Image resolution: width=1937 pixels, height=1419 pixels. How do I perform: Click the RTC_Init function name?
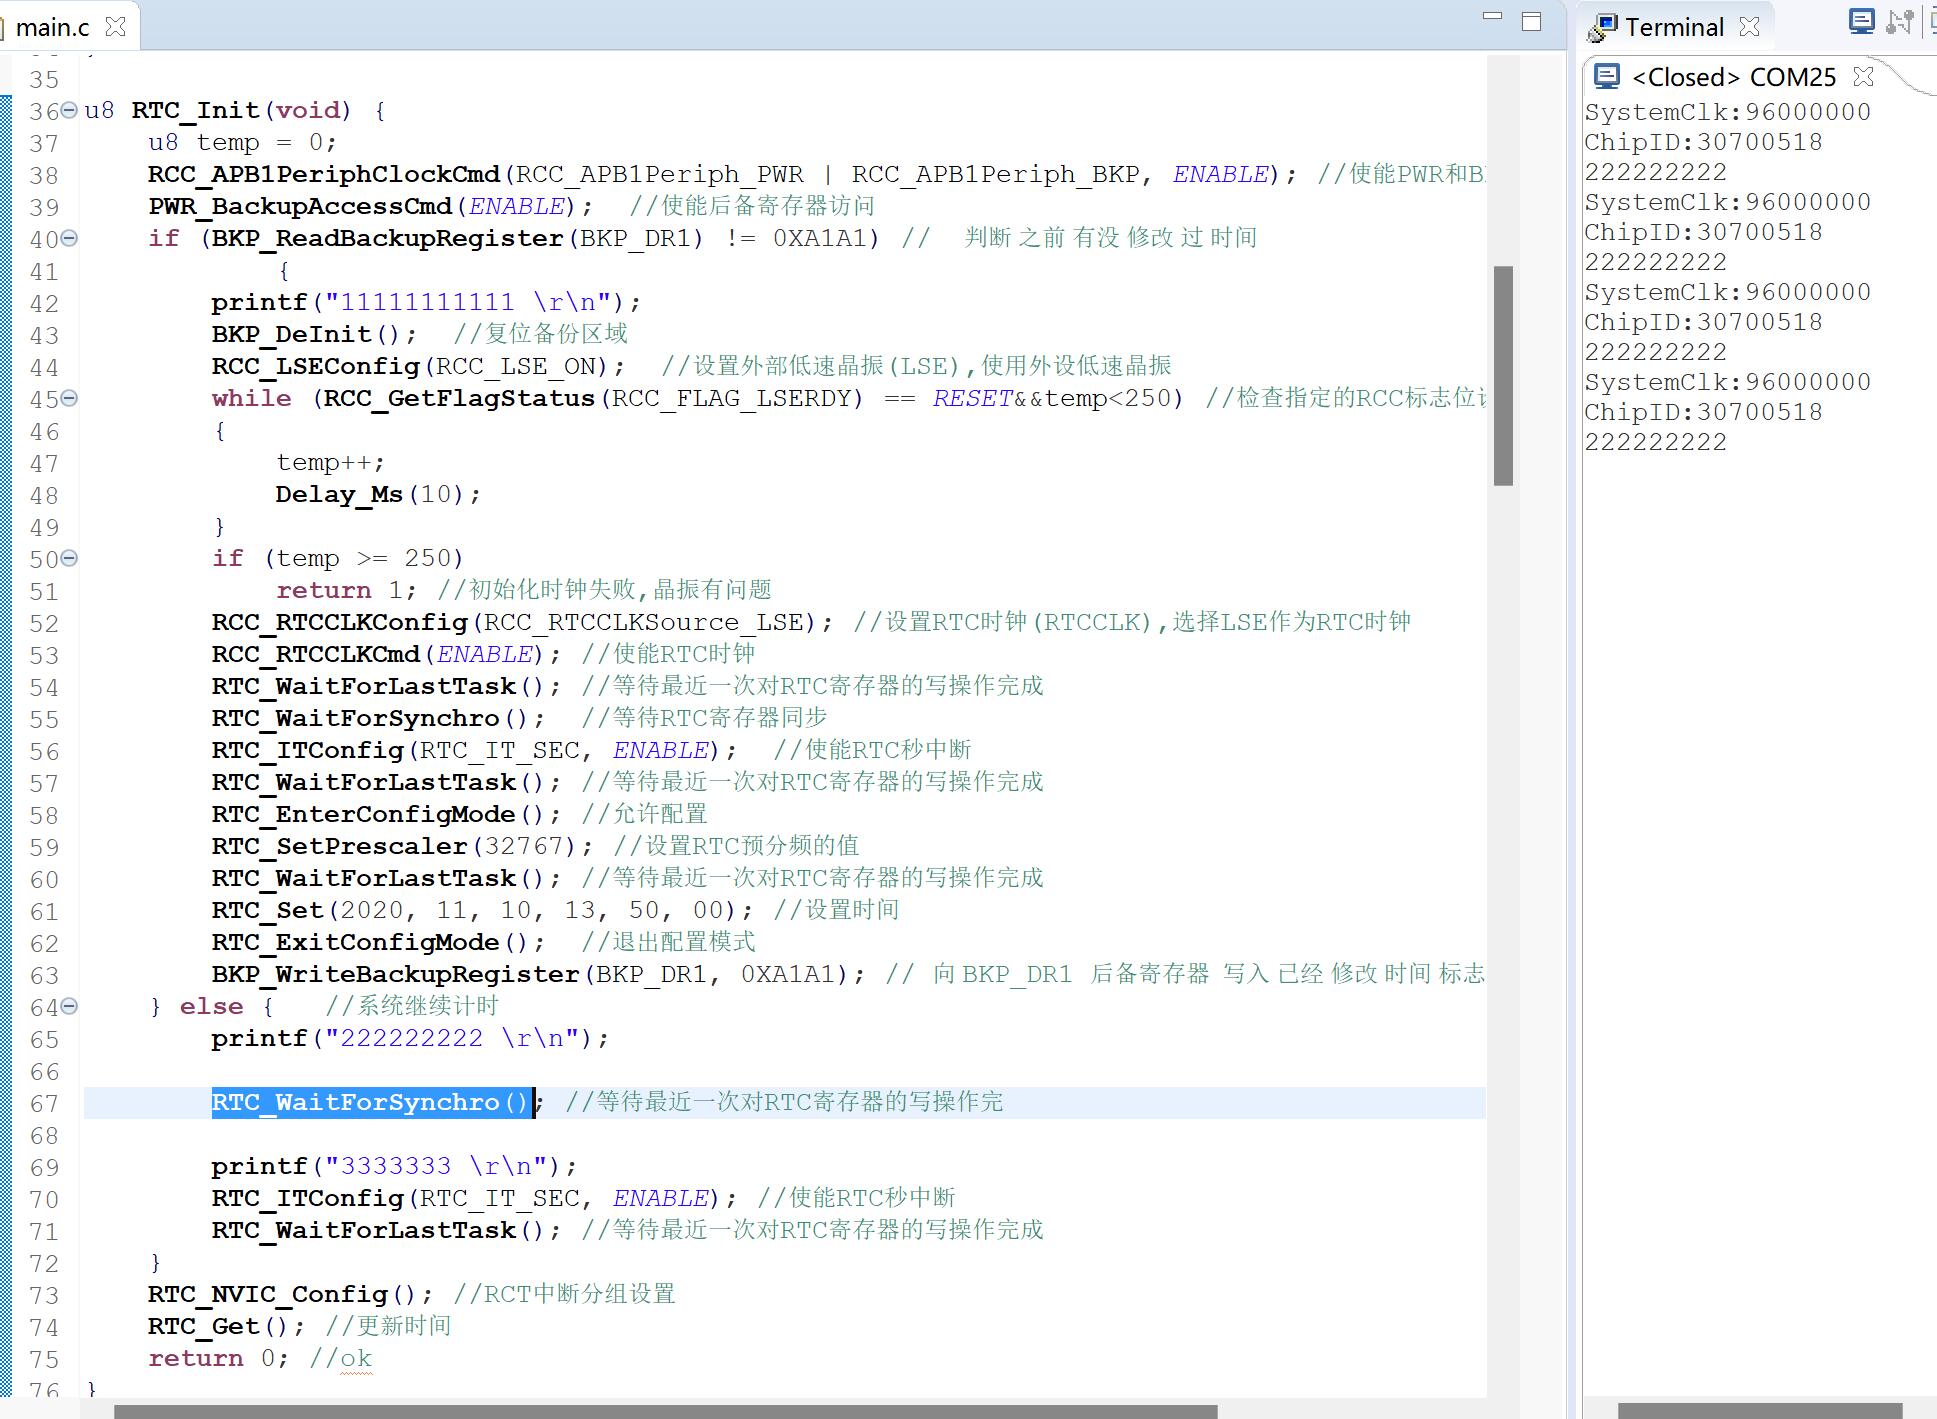tap(195, 110)
